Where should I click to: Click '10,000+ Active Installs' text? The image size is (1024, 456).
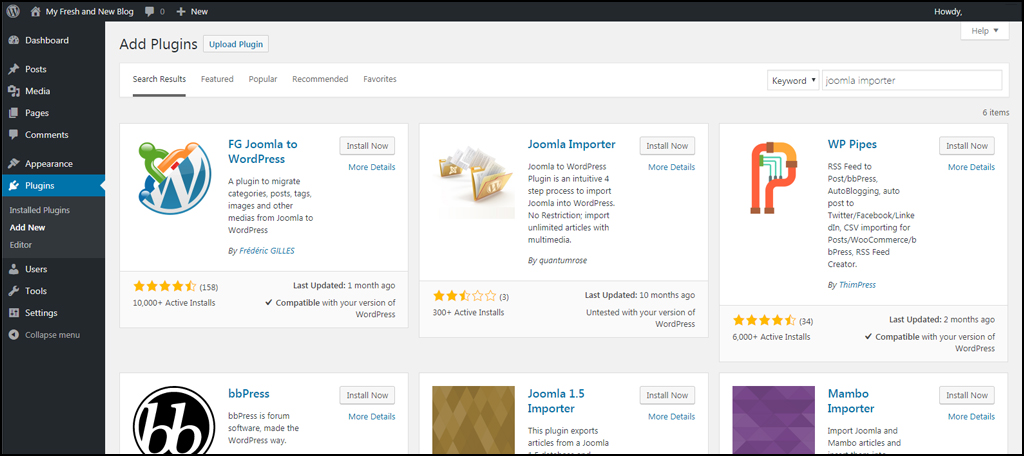pos(174,302)
